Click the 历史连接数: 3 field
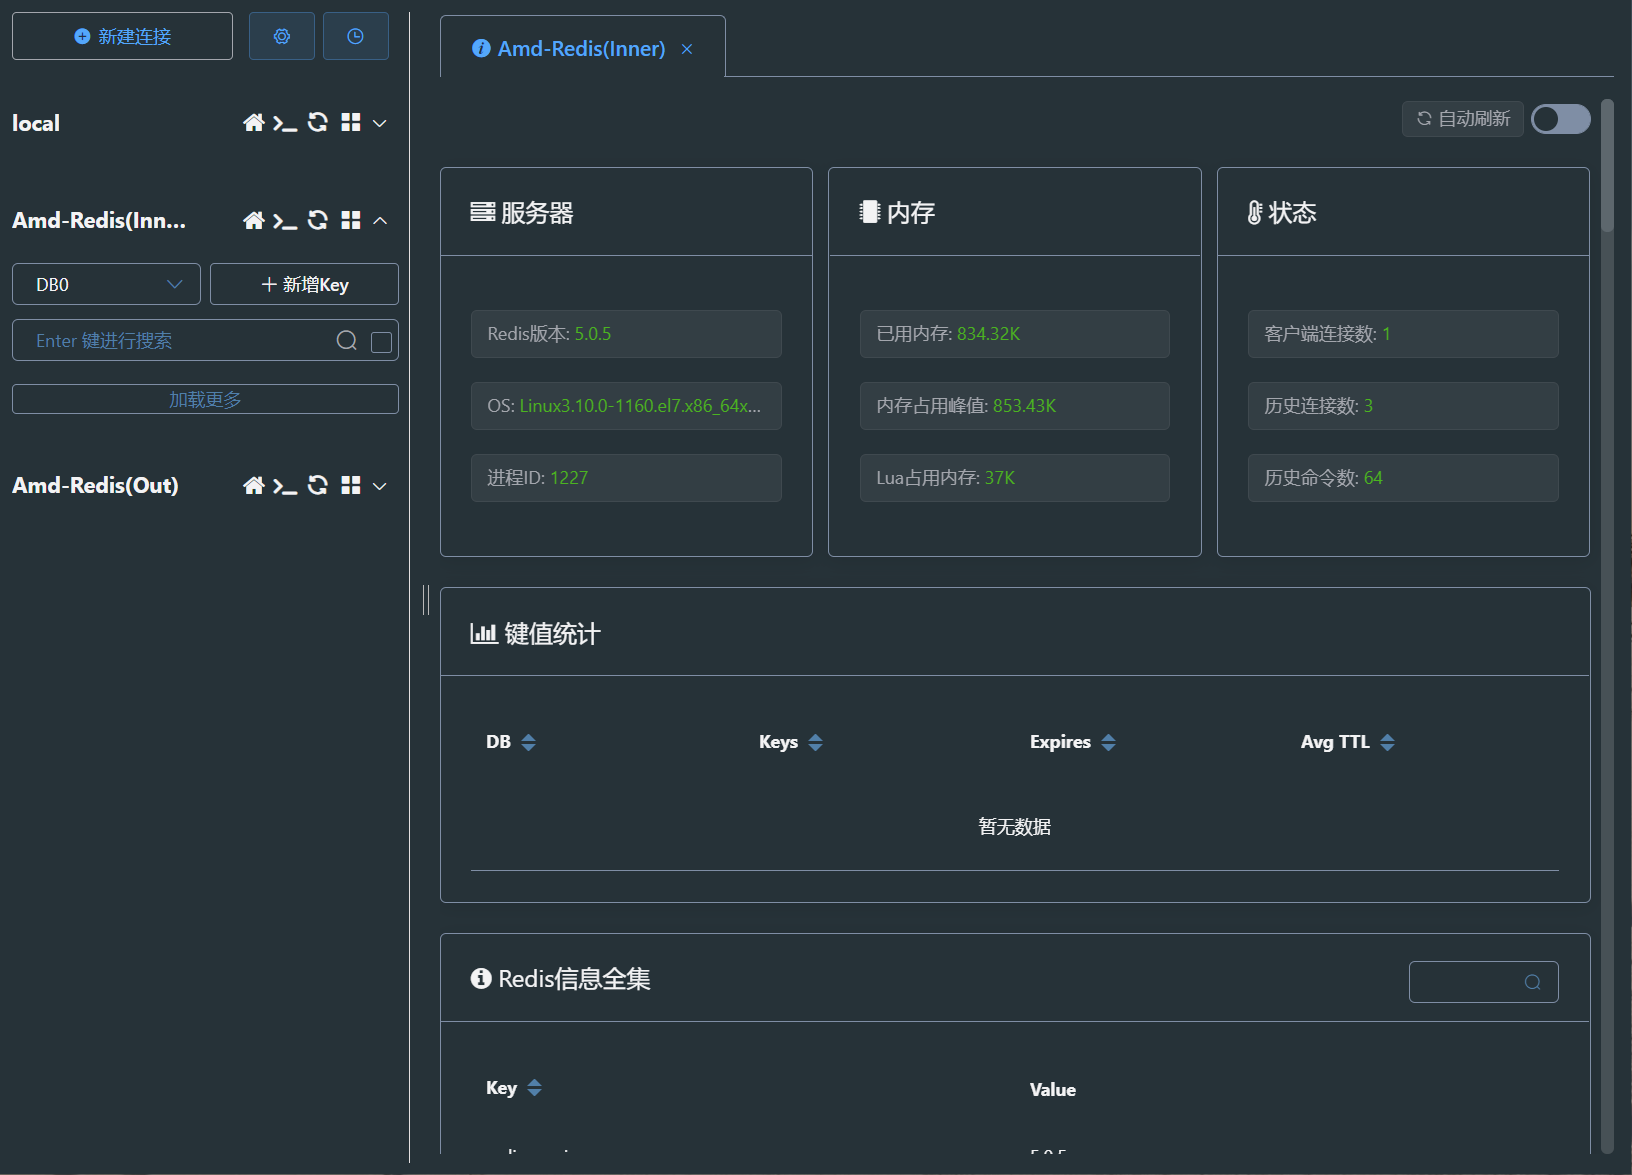 point(1403,406)
